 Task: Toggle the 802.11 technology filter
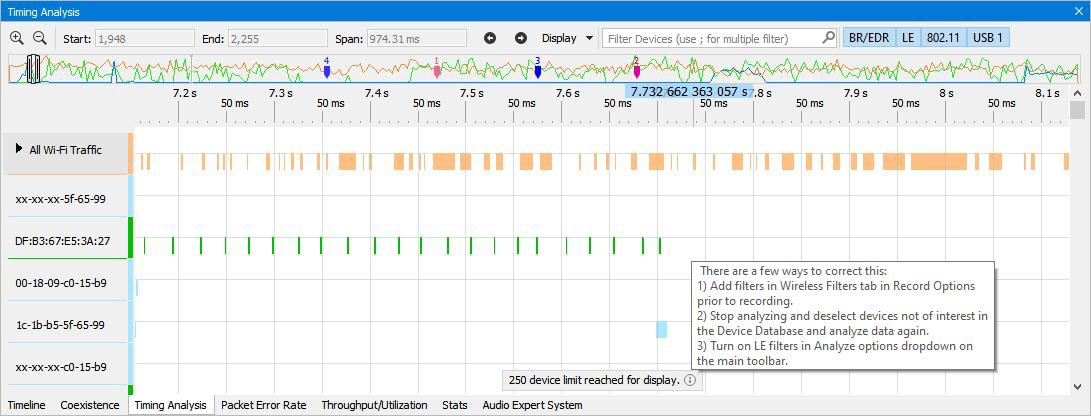[943, 38]
